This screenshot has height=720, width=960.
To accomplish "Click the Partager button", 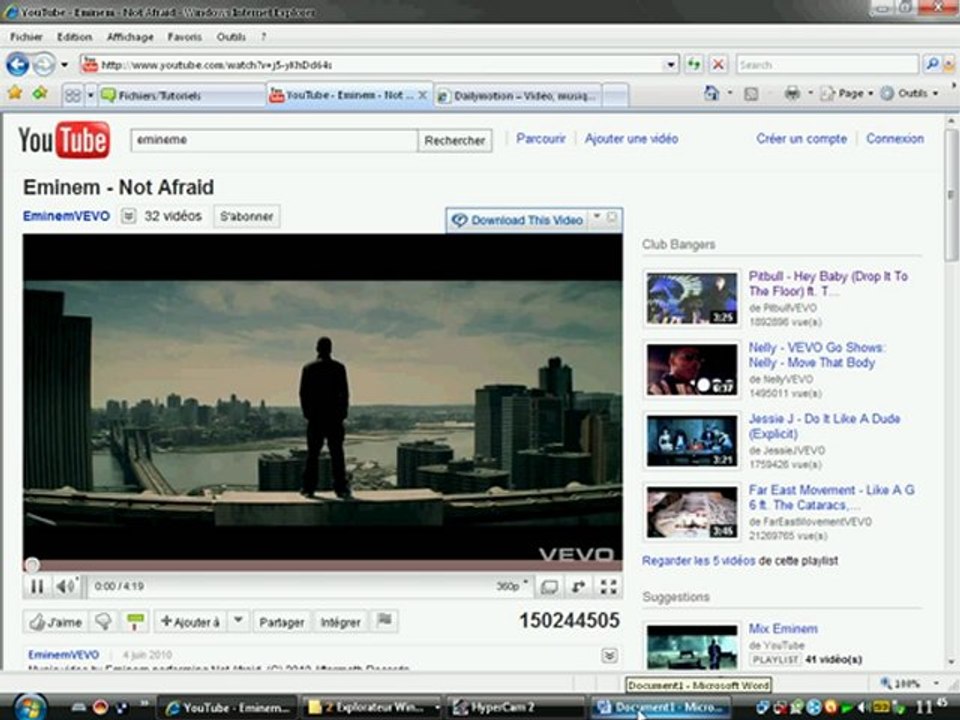I will pos(282,622).
